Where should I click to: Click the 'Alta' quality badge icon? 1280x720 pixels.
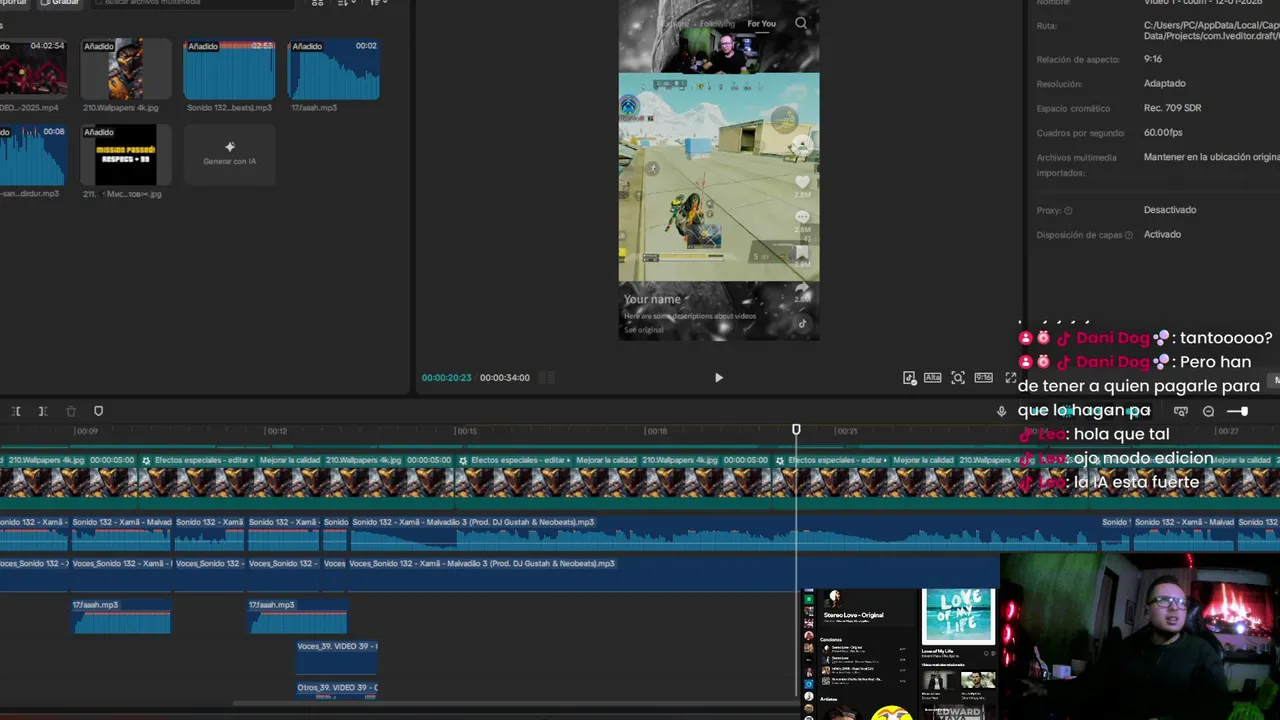click(x=932, y=378)
